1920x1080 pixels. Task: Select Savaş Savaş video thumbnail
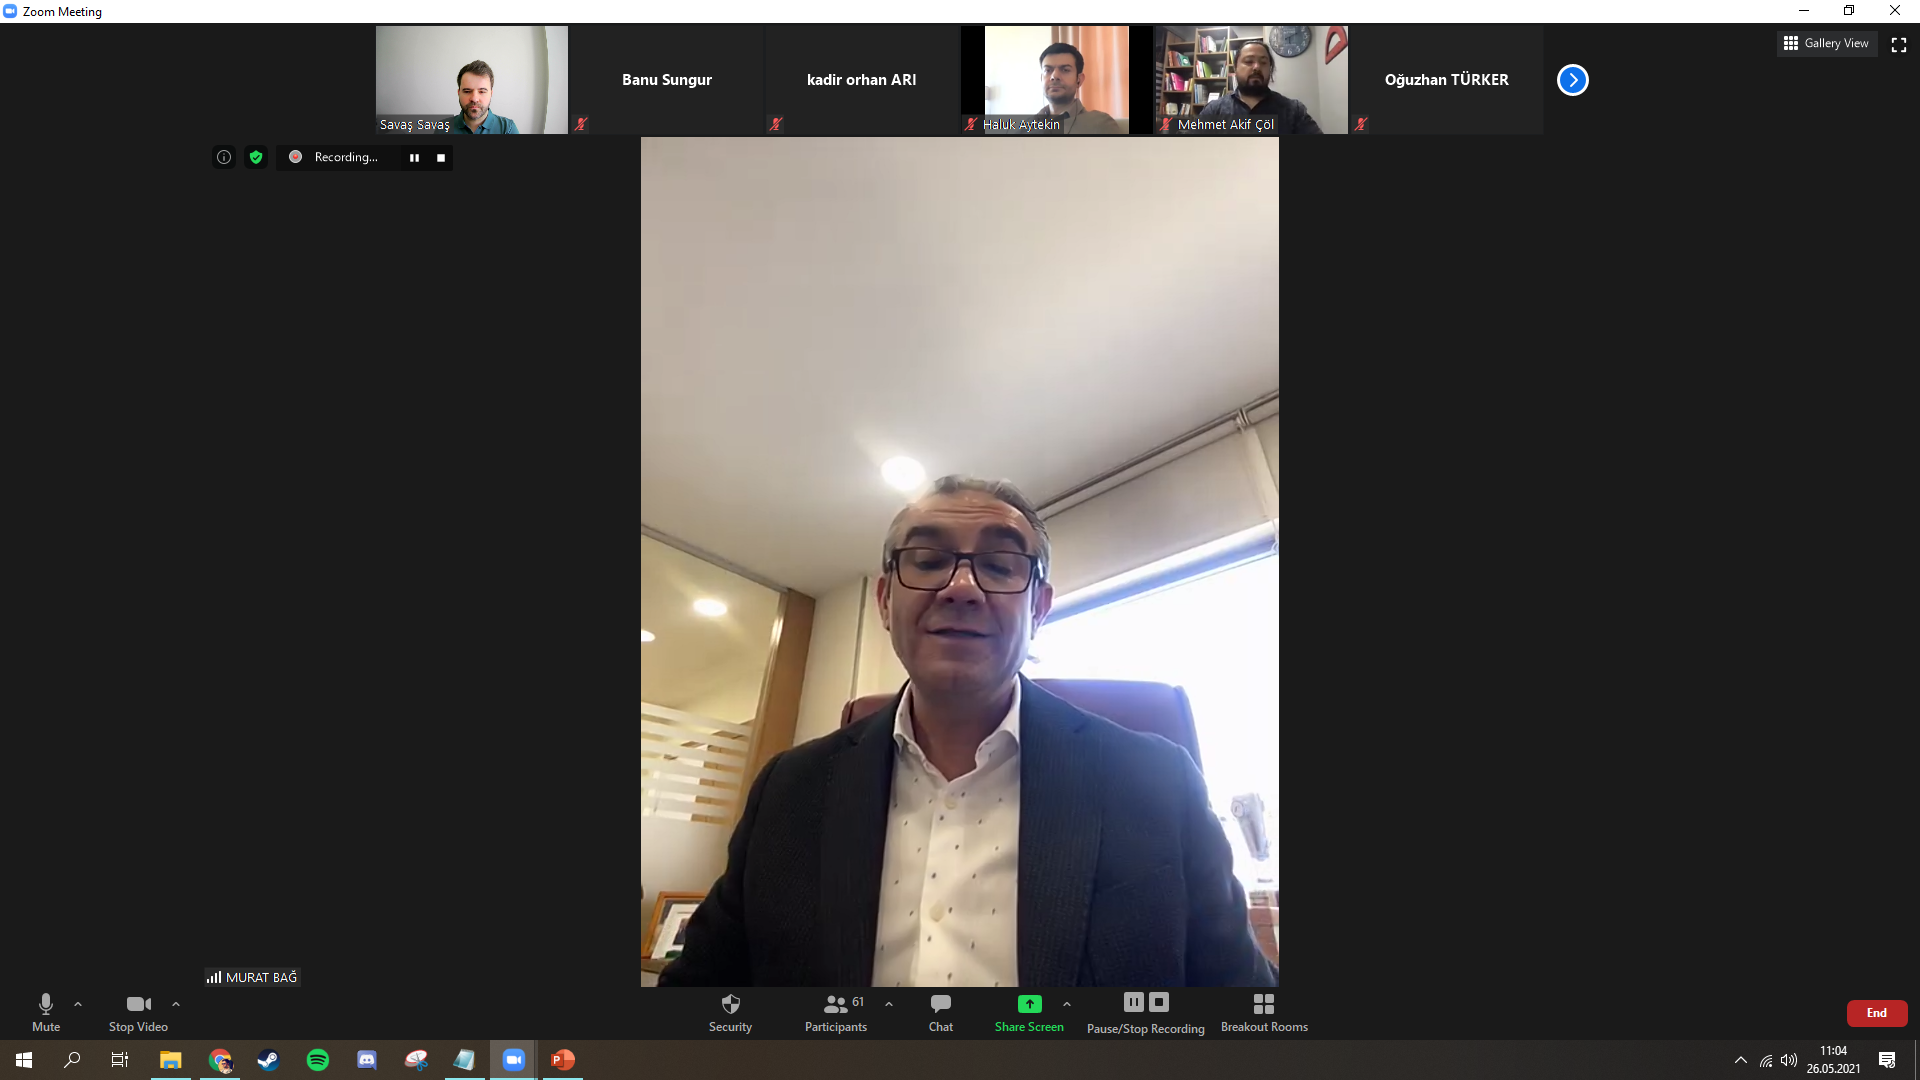pyautogui.click(x=472, y=80)
